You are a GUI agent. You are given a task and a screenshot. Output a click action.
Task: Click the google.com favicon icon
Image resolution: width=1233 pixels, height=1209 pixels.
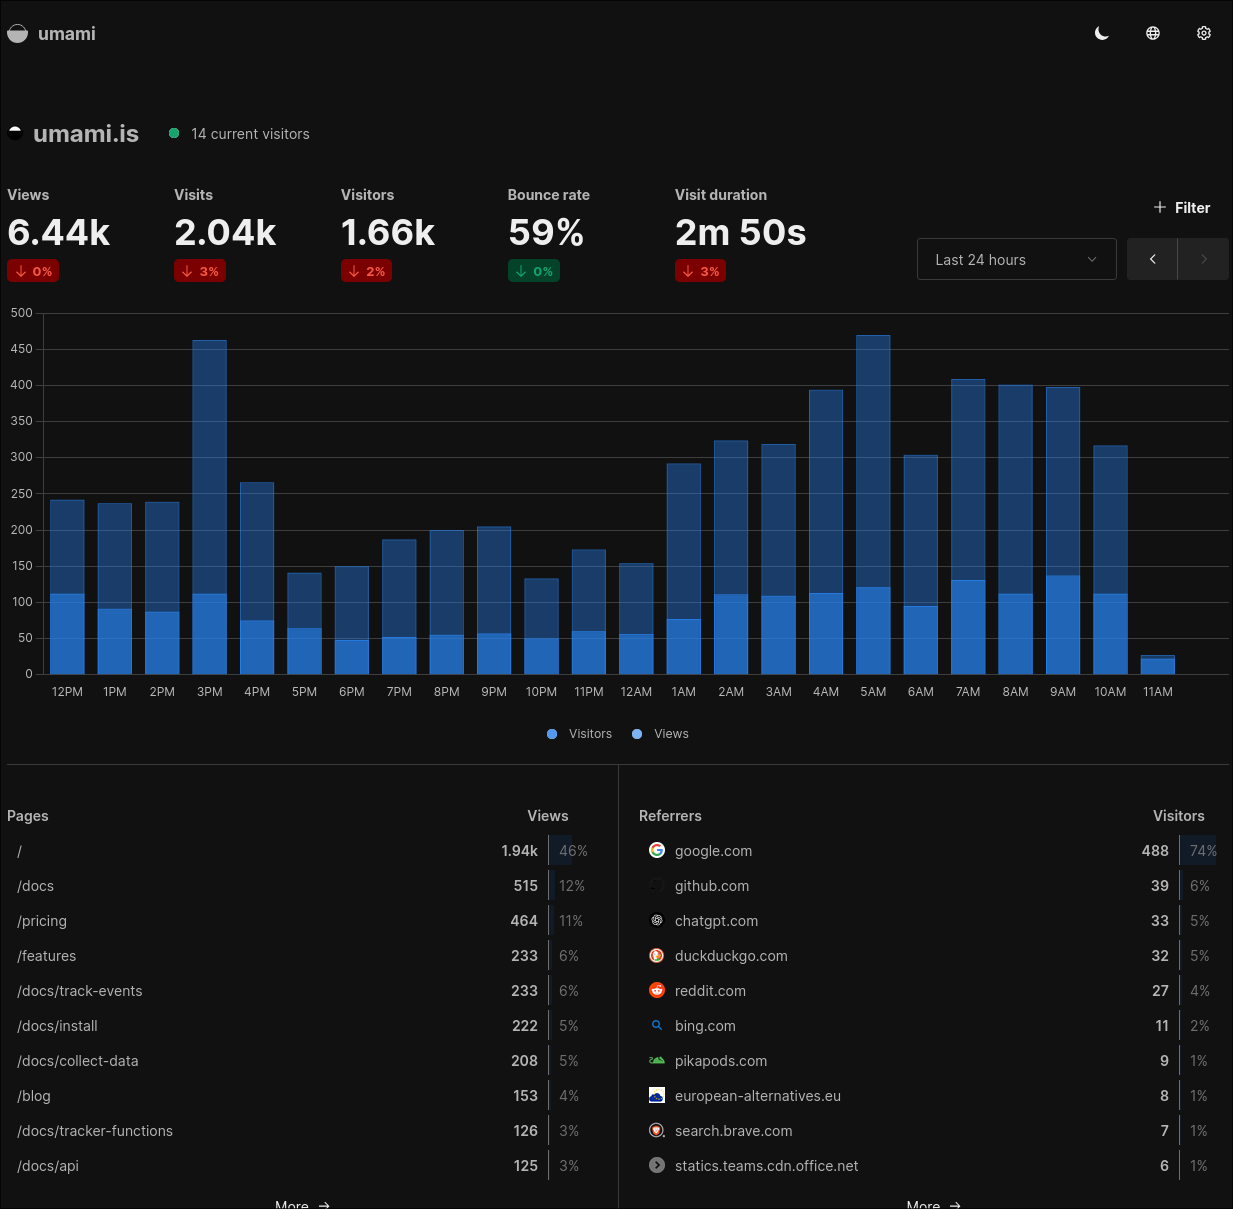point(657,850)
